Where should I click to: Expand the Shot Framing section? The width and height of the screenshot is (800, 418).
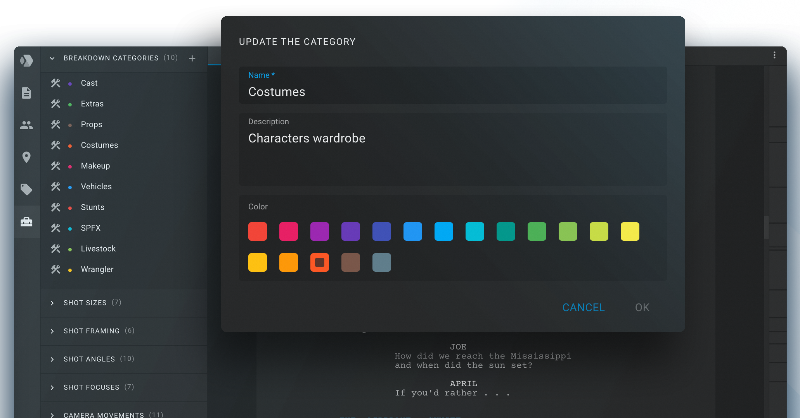pos(52,331)
